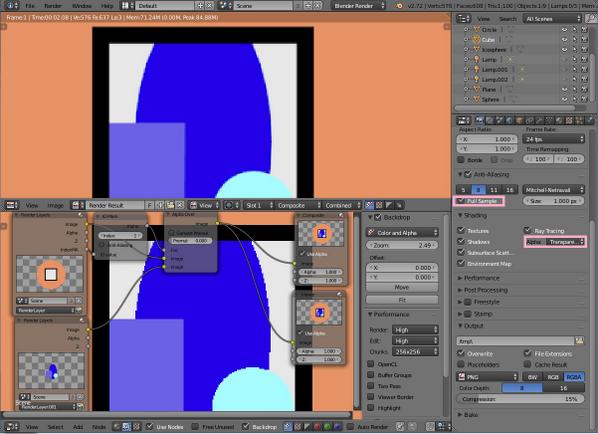Screen dimensions: 598x434
Task: Enable the OpenCL checkbox in the Performance panel
Action: coord(370,364)
